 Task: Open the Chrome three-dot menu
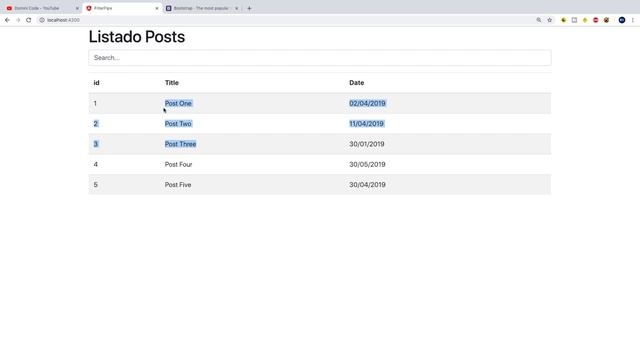[633, 20]
